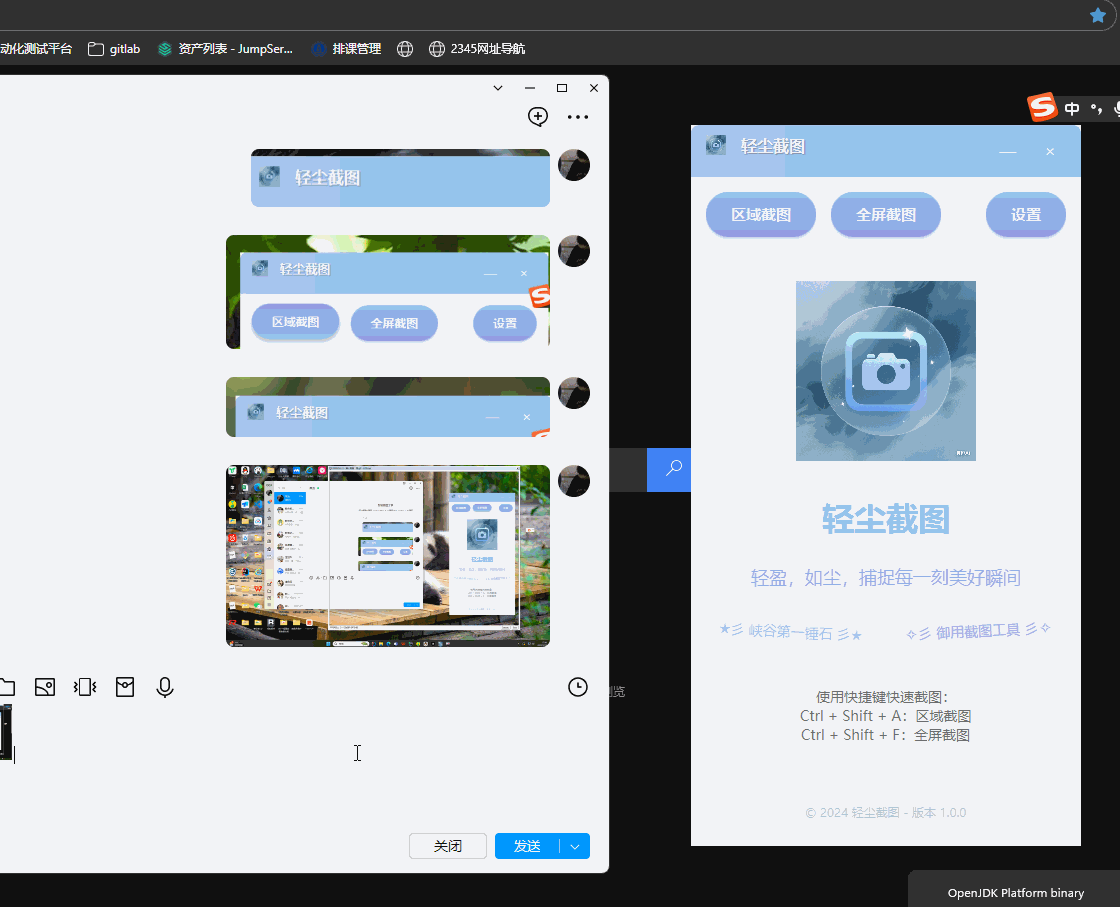The image size is (1120, 907).
Task: Click the 关闭 button in chat window
Action: click(x=448, y=846)
